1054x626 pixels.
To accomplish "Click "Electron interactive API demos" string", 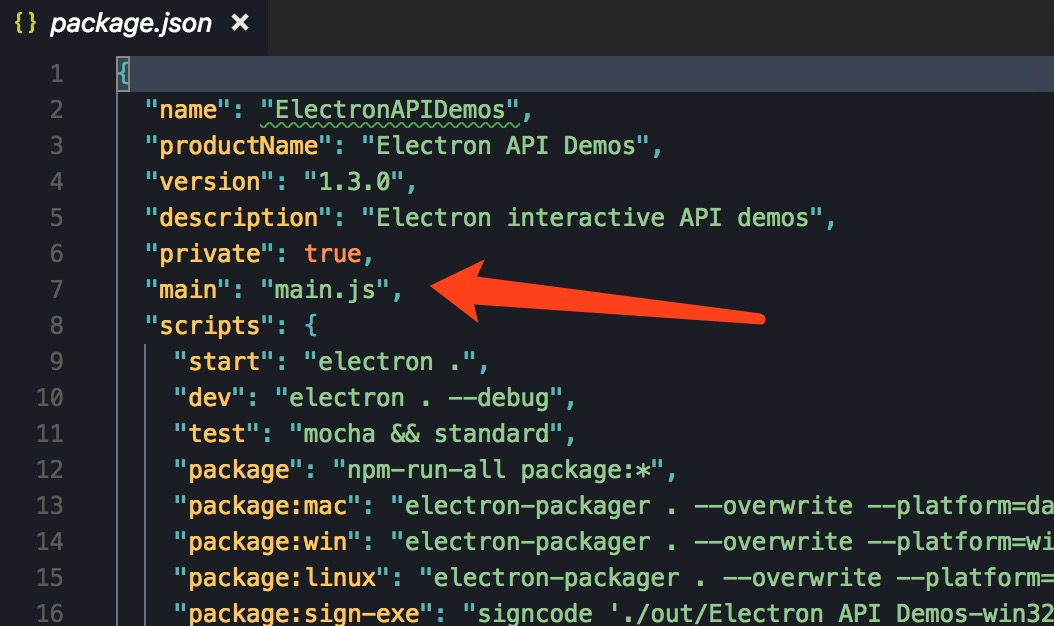I will coord(592,218).
